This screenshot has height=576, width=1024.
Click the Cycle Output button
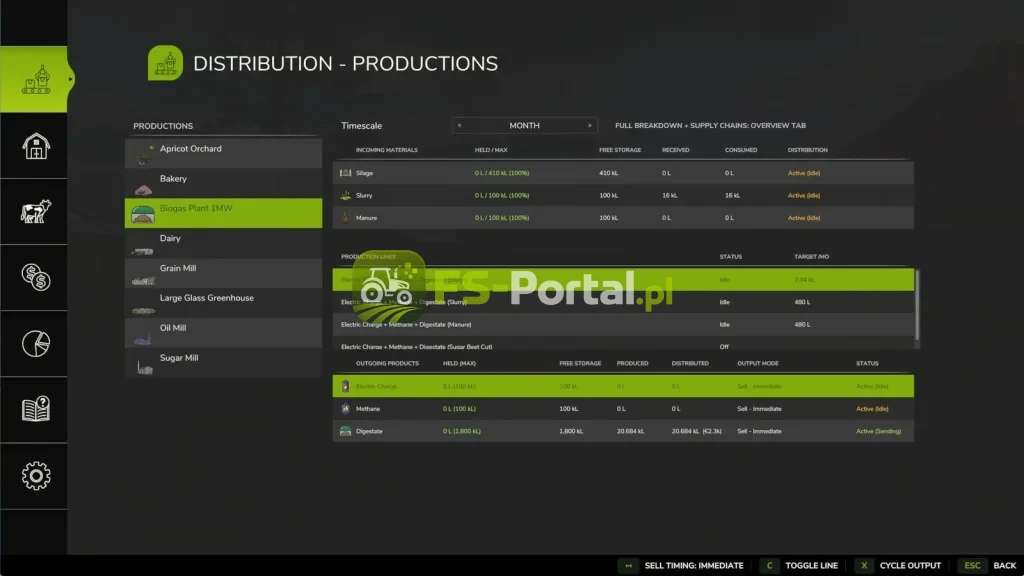pos(910,566)
